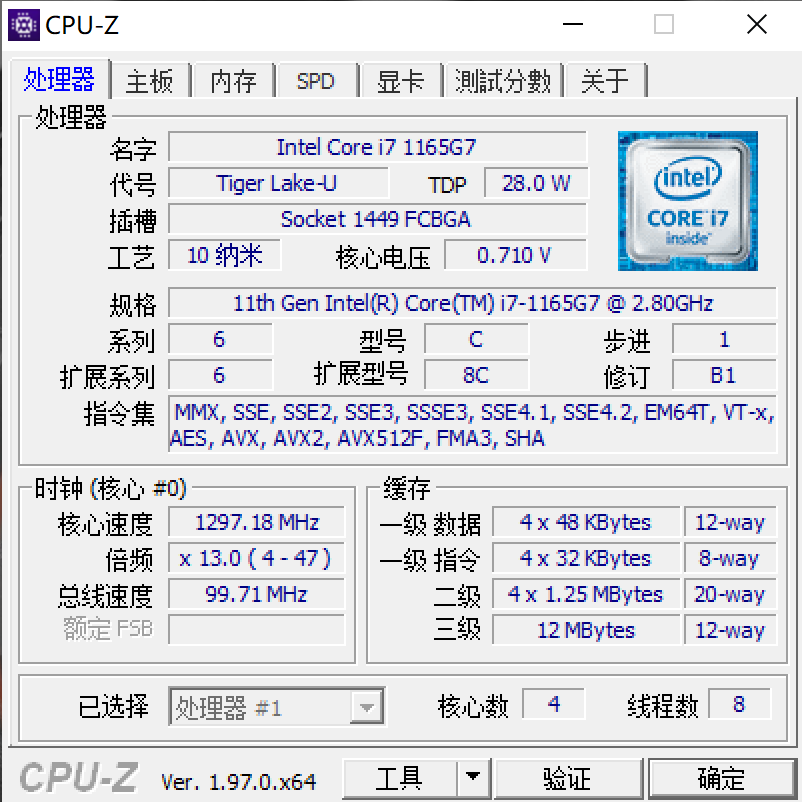This screenshot has width=802, height=802.
Task: Go to the 測試分數 tab
Action: click(x=503, y=81)
